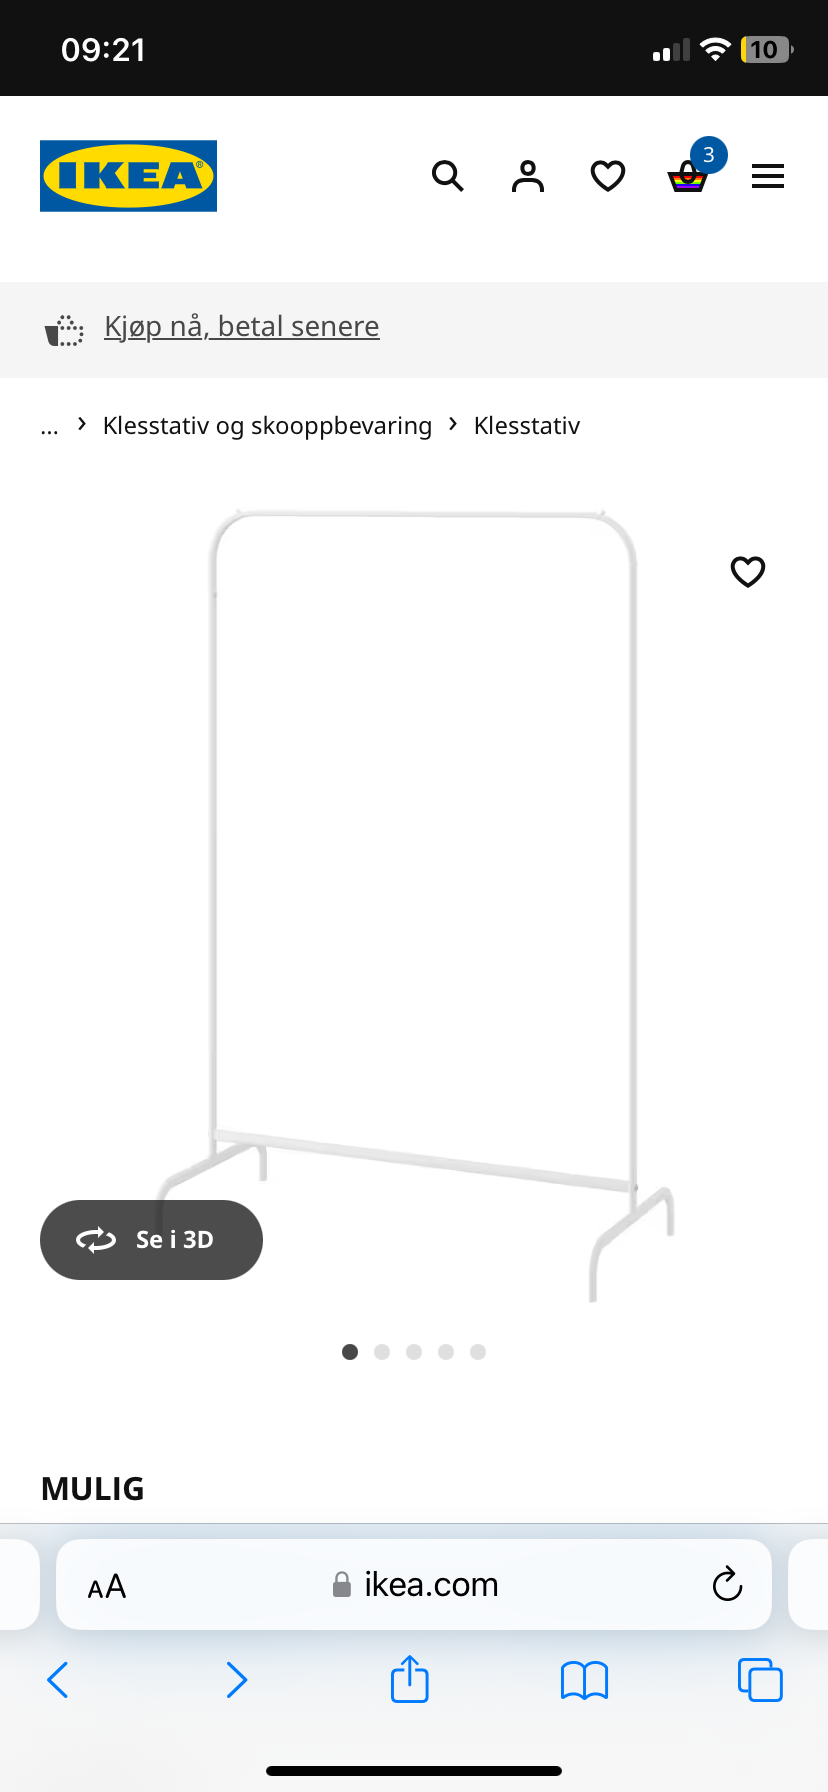828x1792 pixels.
Task: Open the user profile icon
Action: click(x=528, y=176)
